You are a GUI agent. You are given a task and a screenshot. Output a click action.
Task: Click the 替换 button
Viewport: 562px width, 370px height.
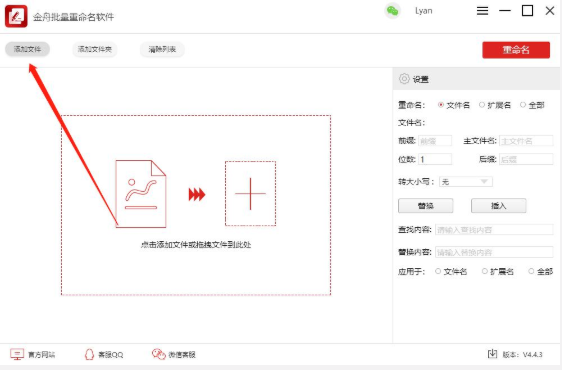425,205
